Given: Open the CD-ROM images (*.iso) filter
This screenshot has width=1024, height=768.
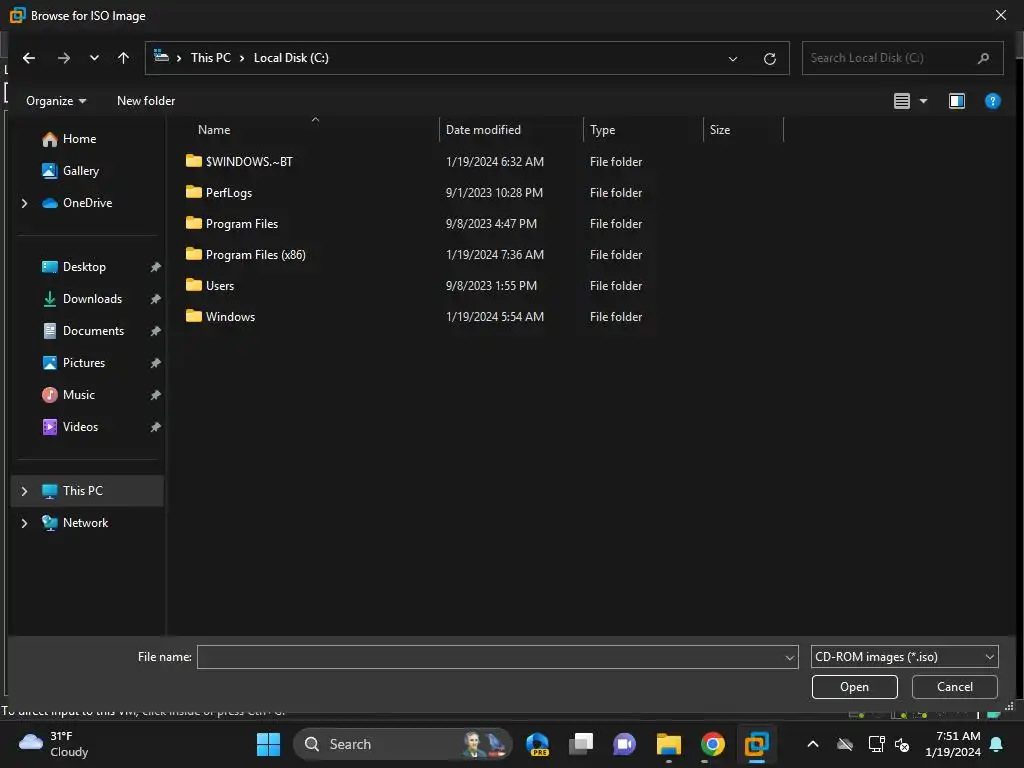Looking at the screenshot, I should click(x=904, y=657).
